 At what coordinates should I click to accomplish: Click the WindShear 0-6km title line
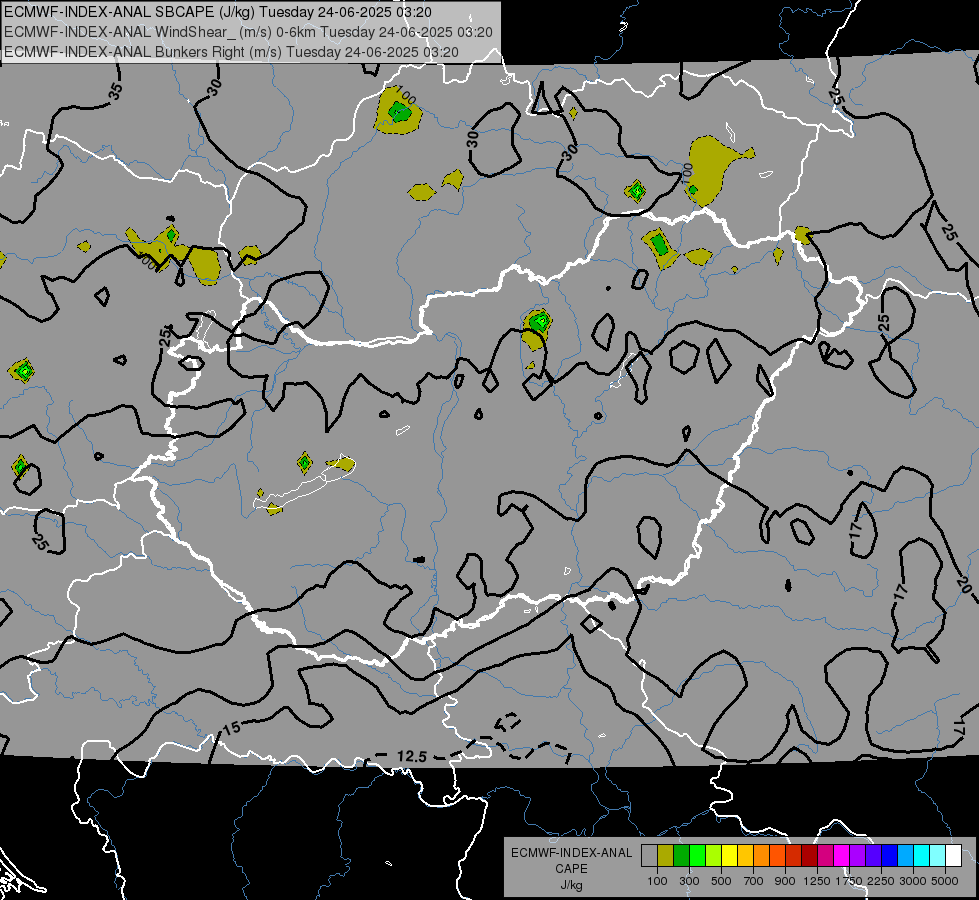pyautogui.click(x=248, y=32)
